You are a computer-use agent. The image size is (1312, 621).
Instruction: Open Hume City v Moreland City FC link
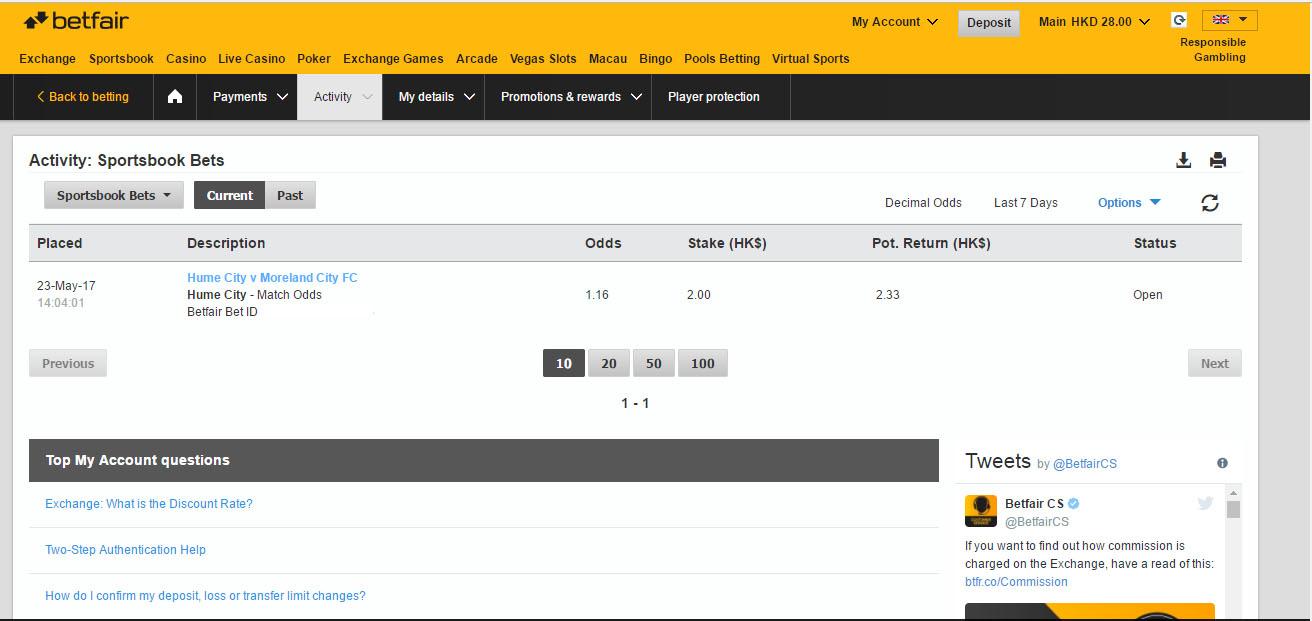click(x=272, y=278)
